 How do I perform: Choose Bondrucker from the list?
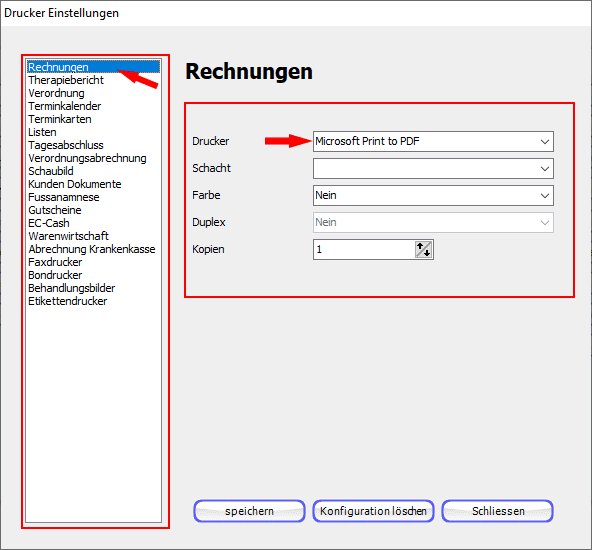click(x=55, y=275)
